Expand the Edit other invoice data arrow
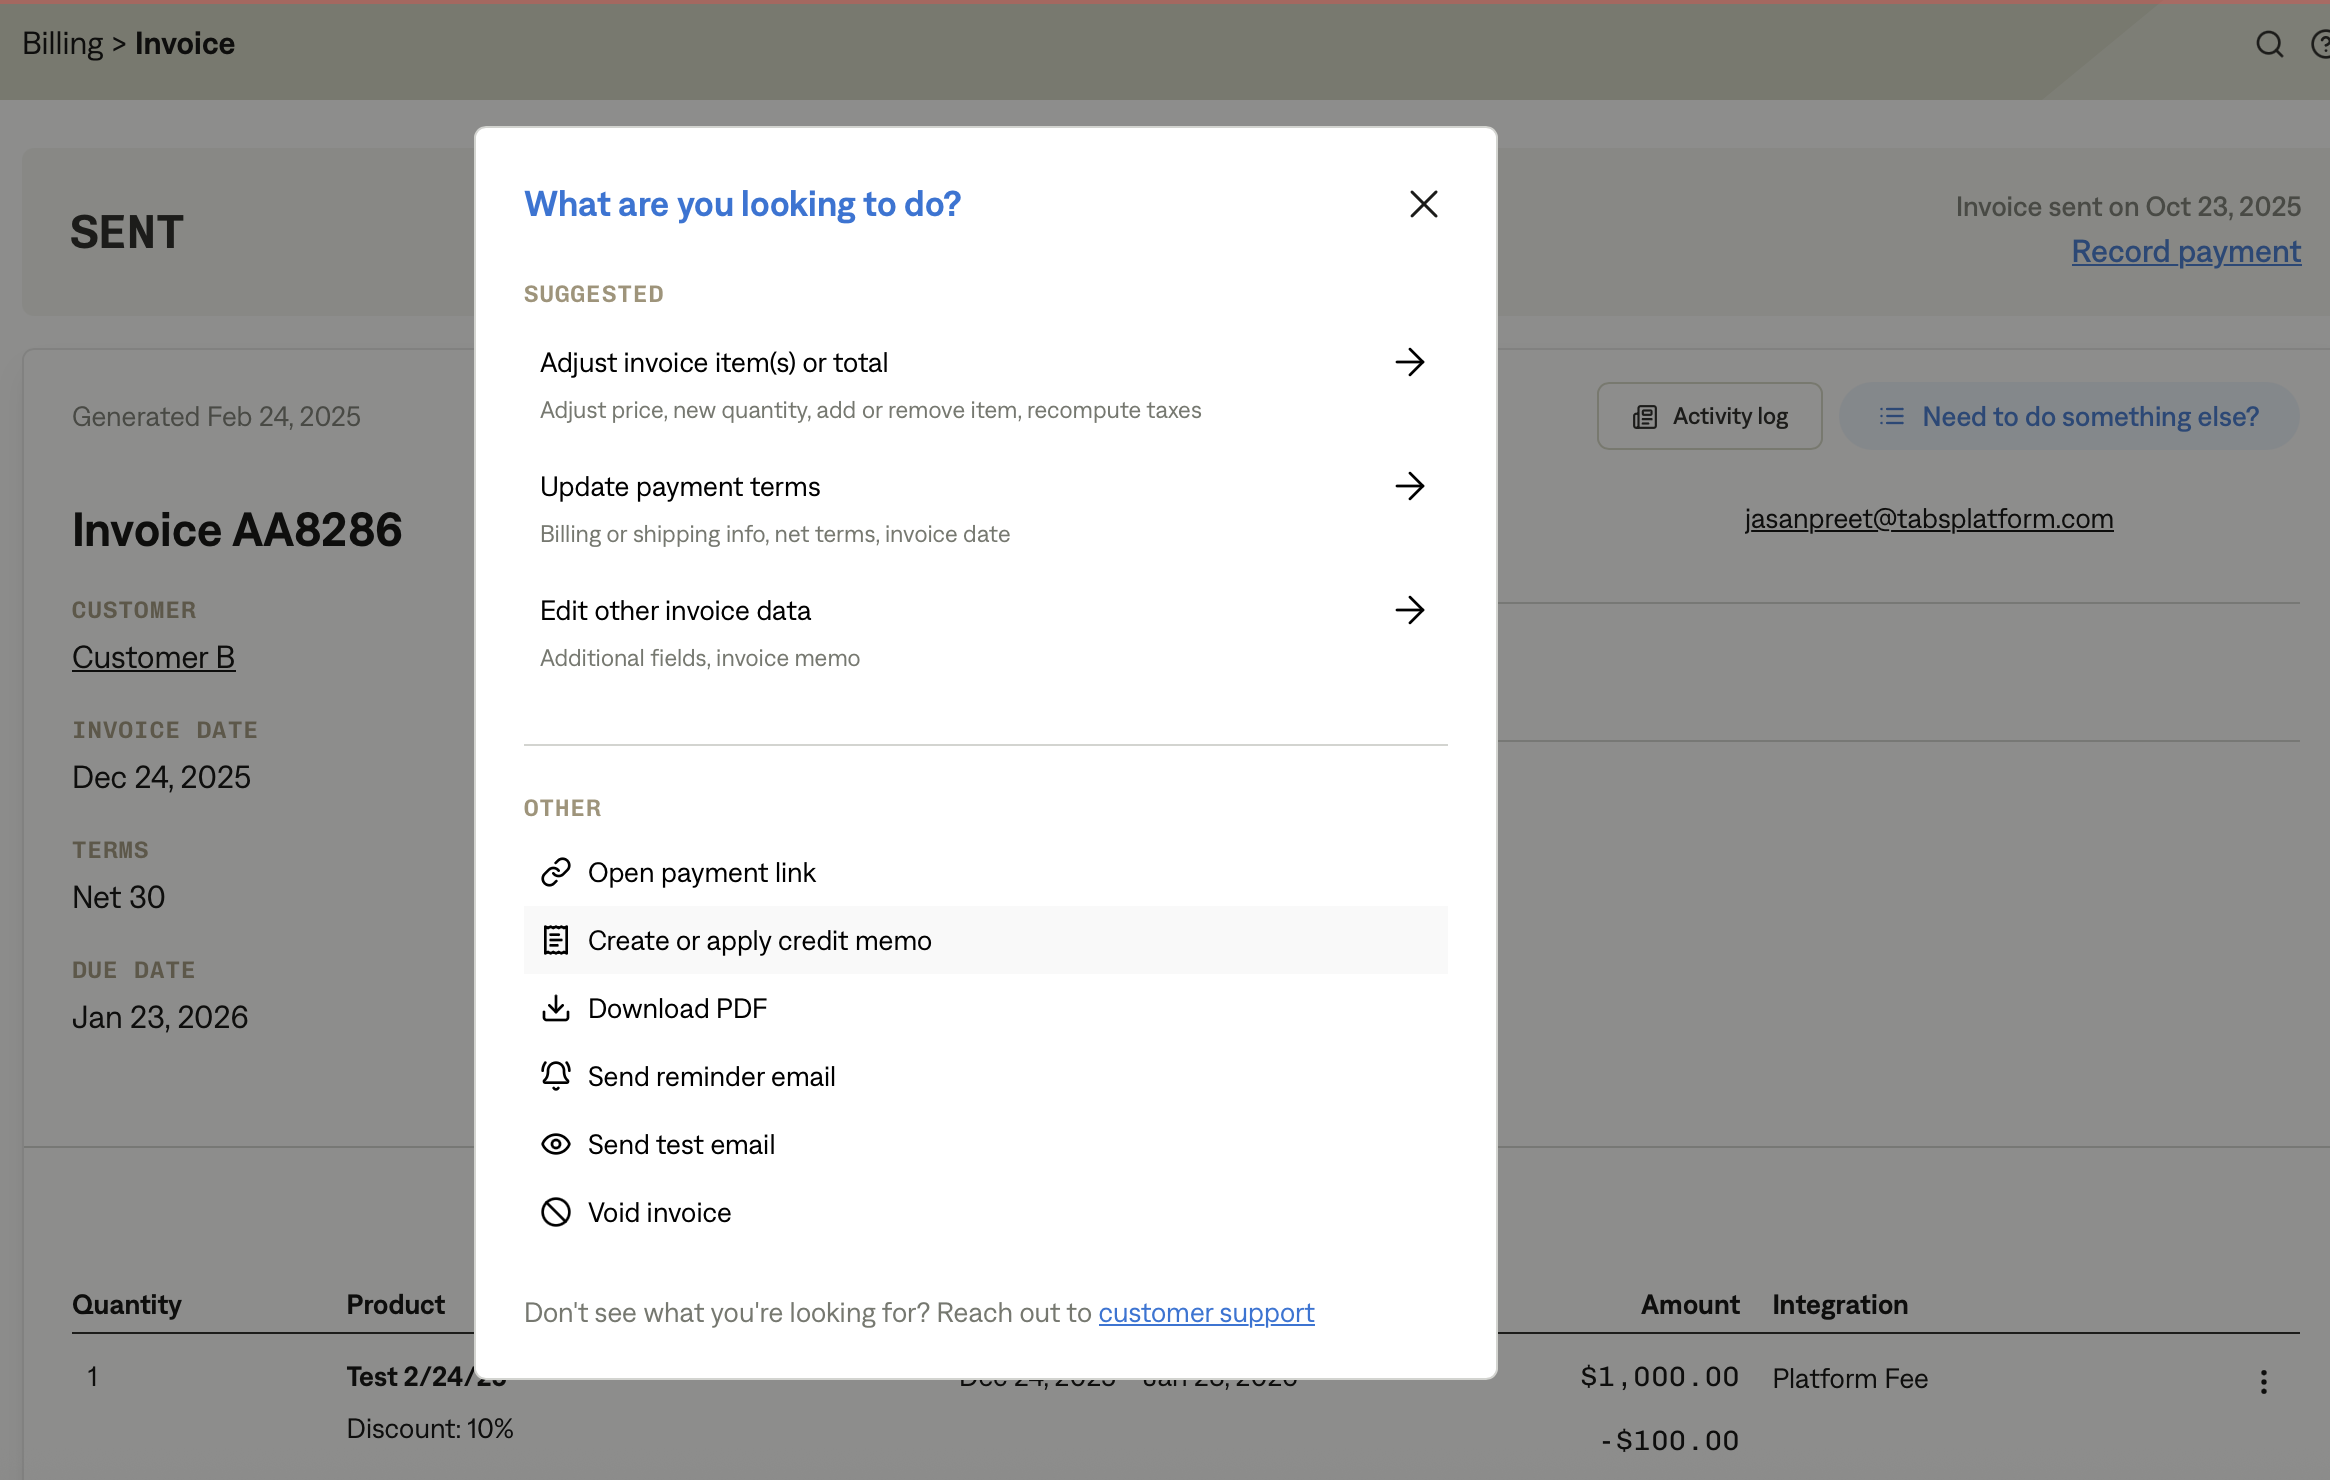 (1409, 610)
